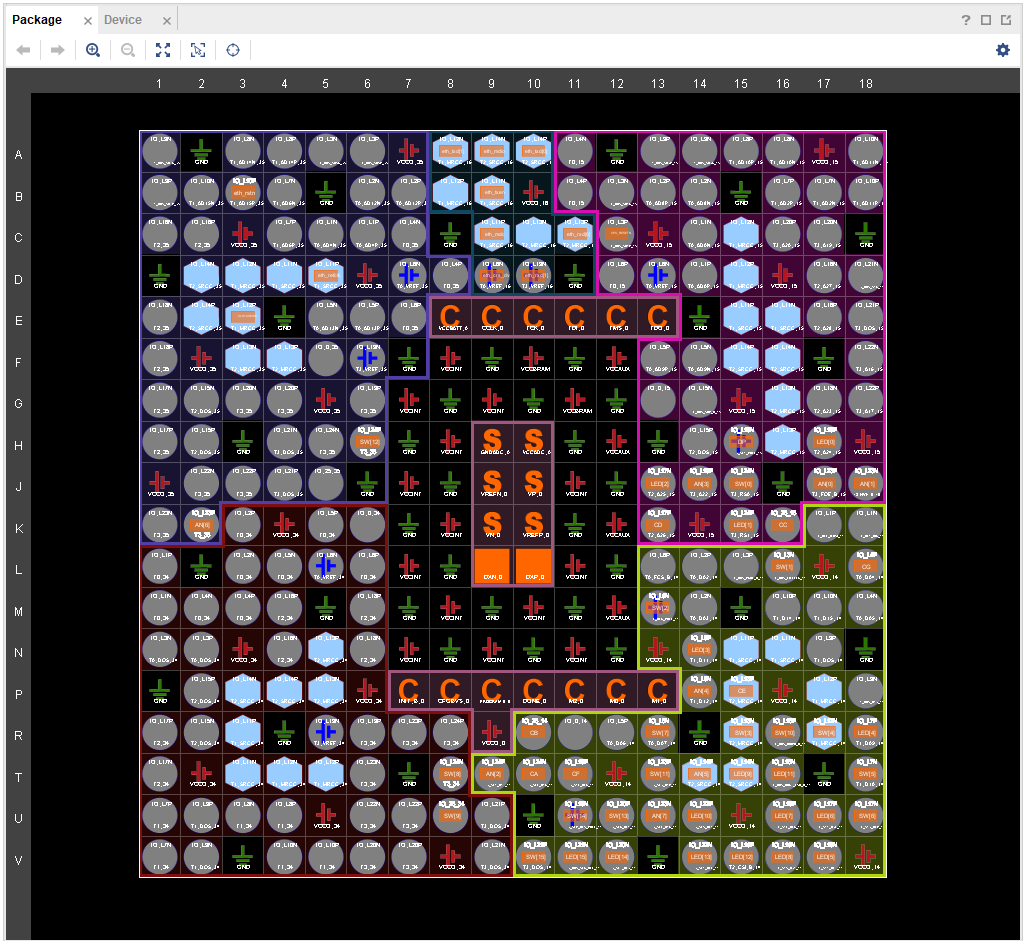Zoom out of the package view

point(128,50)
